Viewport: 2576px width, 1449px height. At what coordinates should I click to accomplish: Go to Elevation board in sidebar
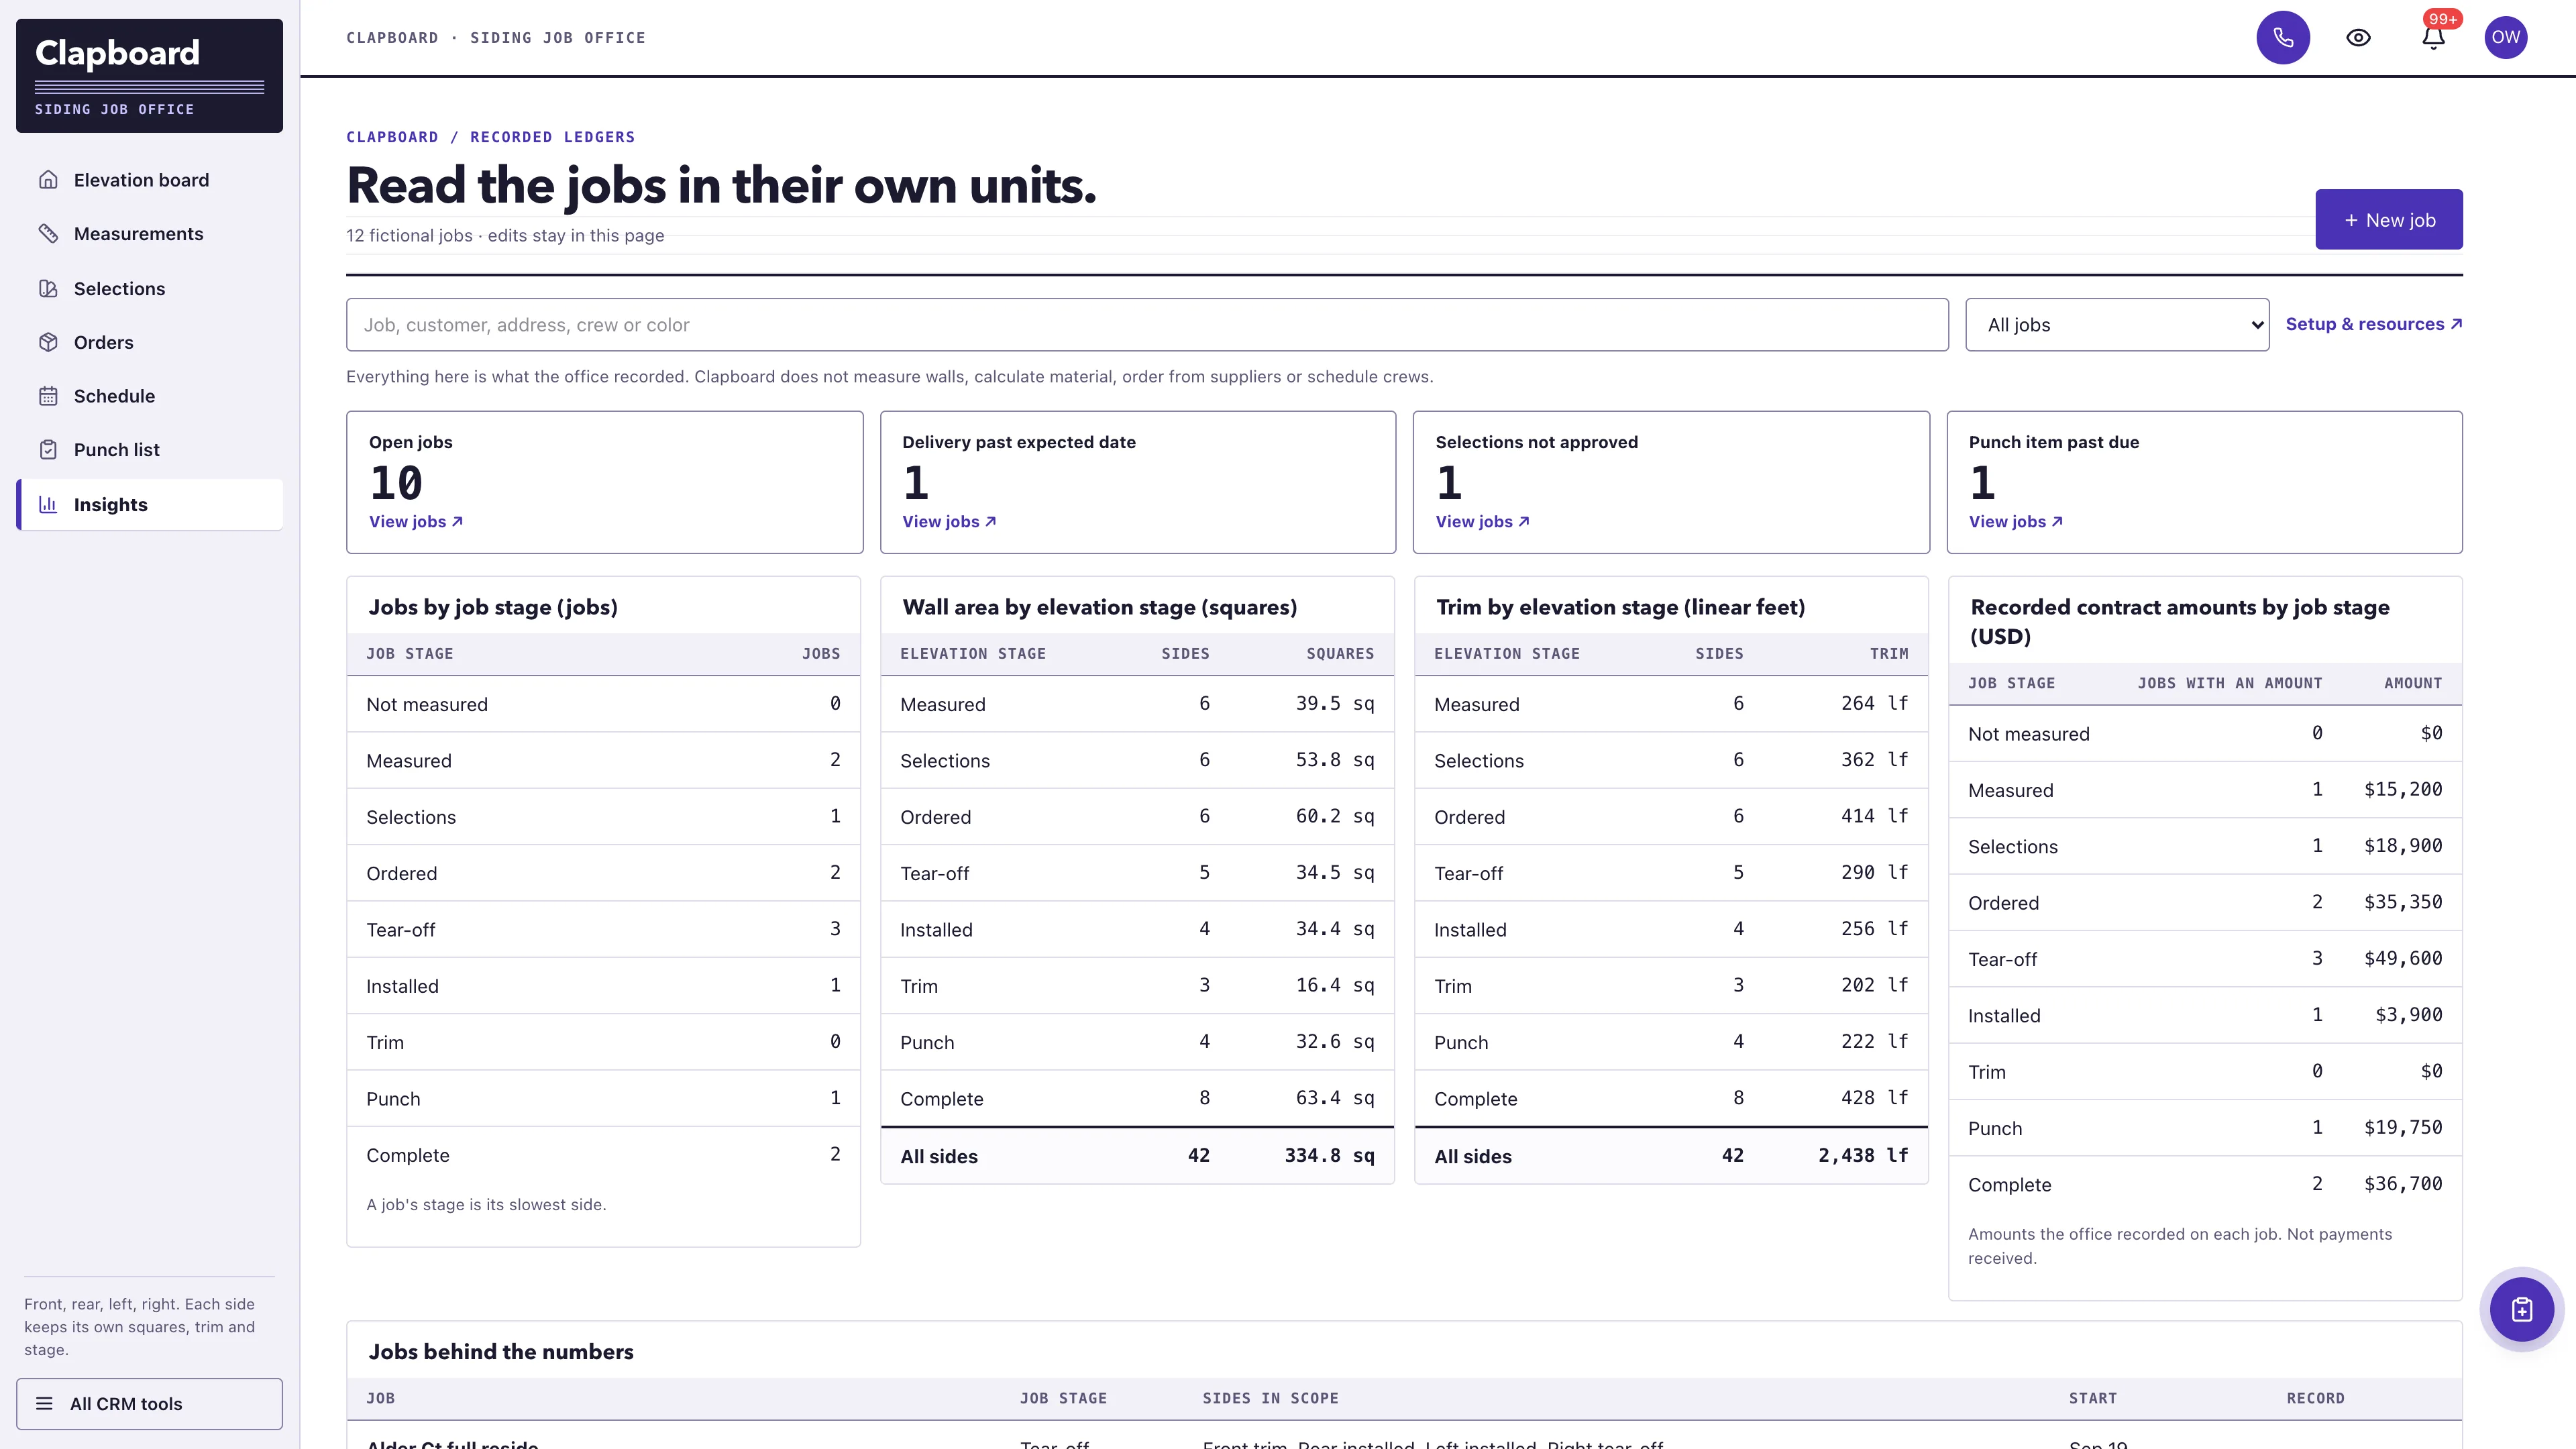[150, 180]
